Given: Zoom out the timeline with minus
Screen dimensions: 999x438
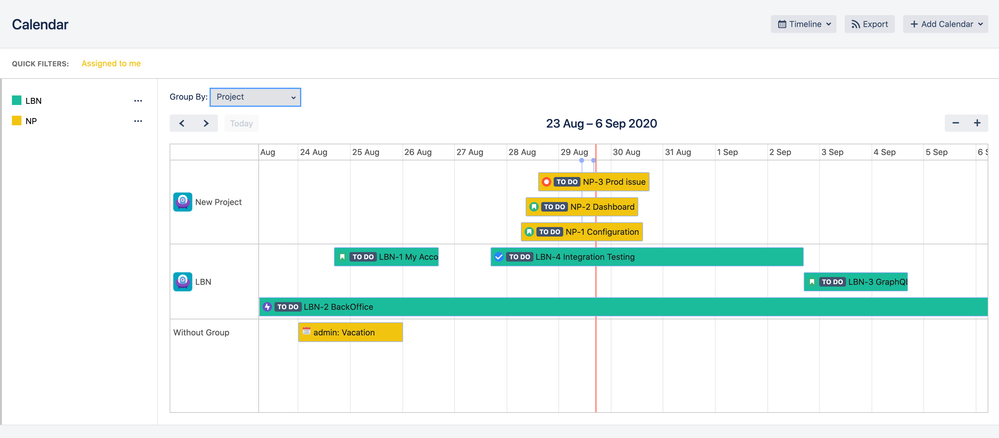Looking at the screenshot, I should pos(956,124).
